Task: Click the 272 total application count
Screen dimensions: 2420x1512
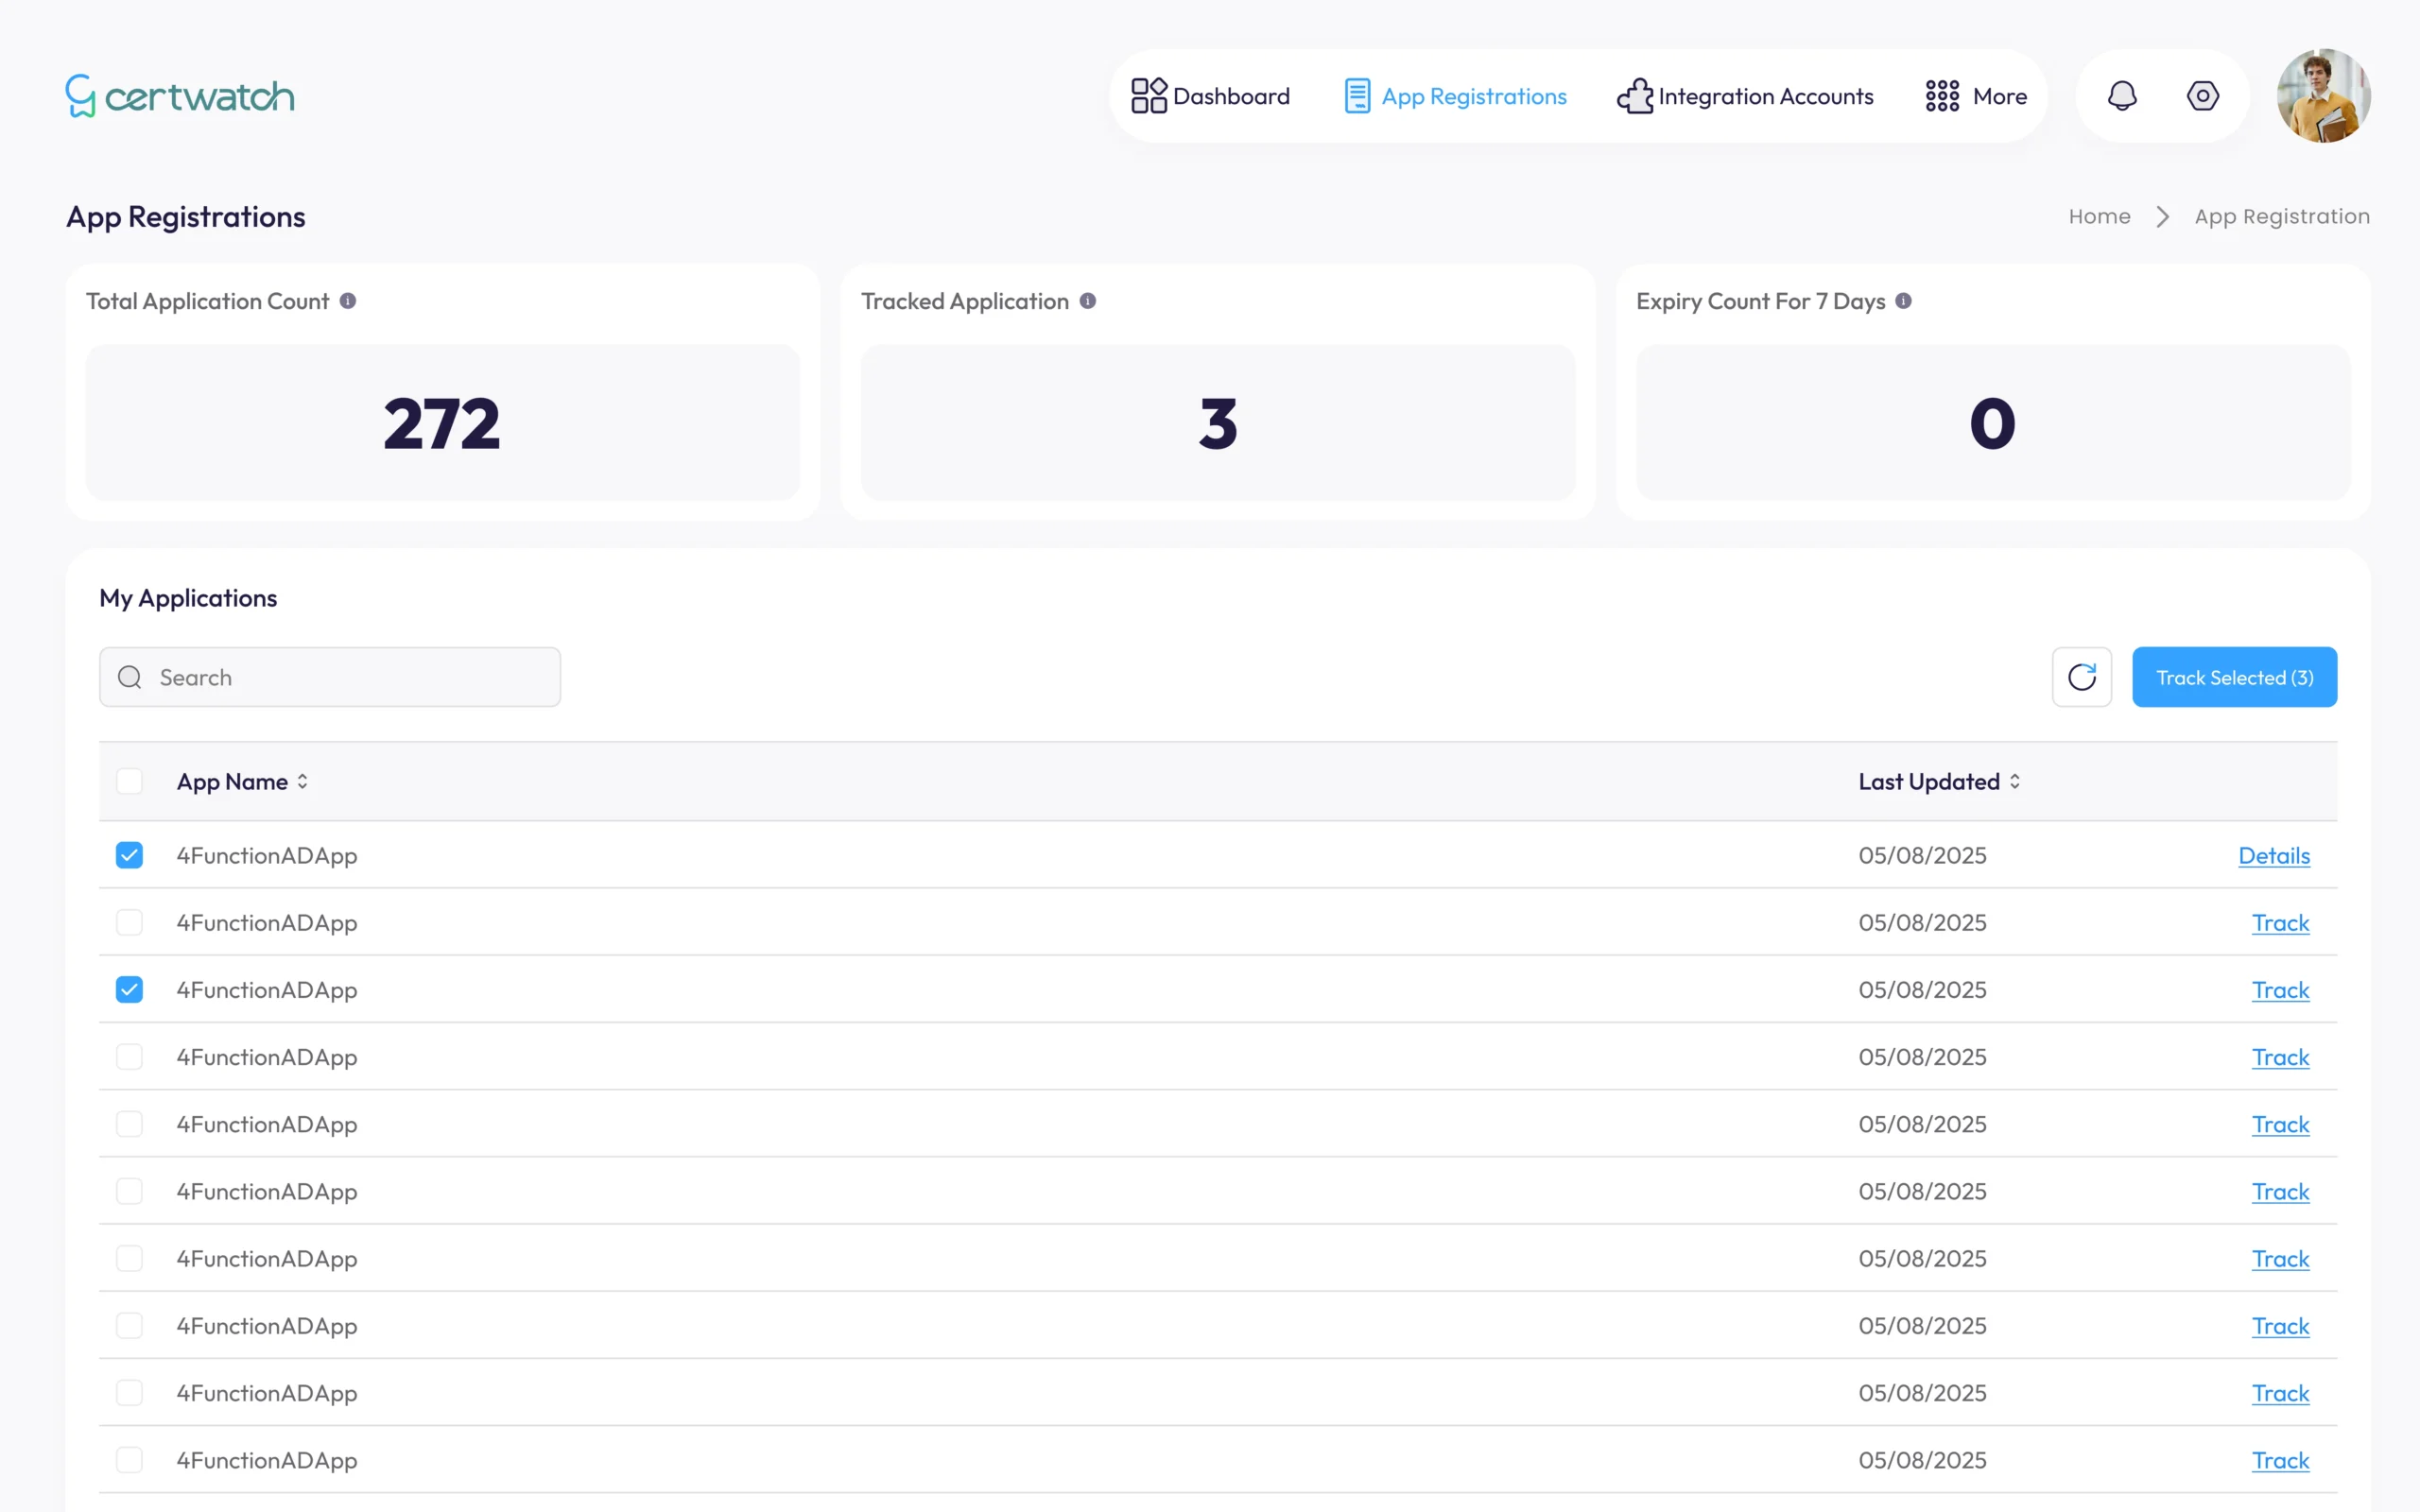Action: point(442,423)
